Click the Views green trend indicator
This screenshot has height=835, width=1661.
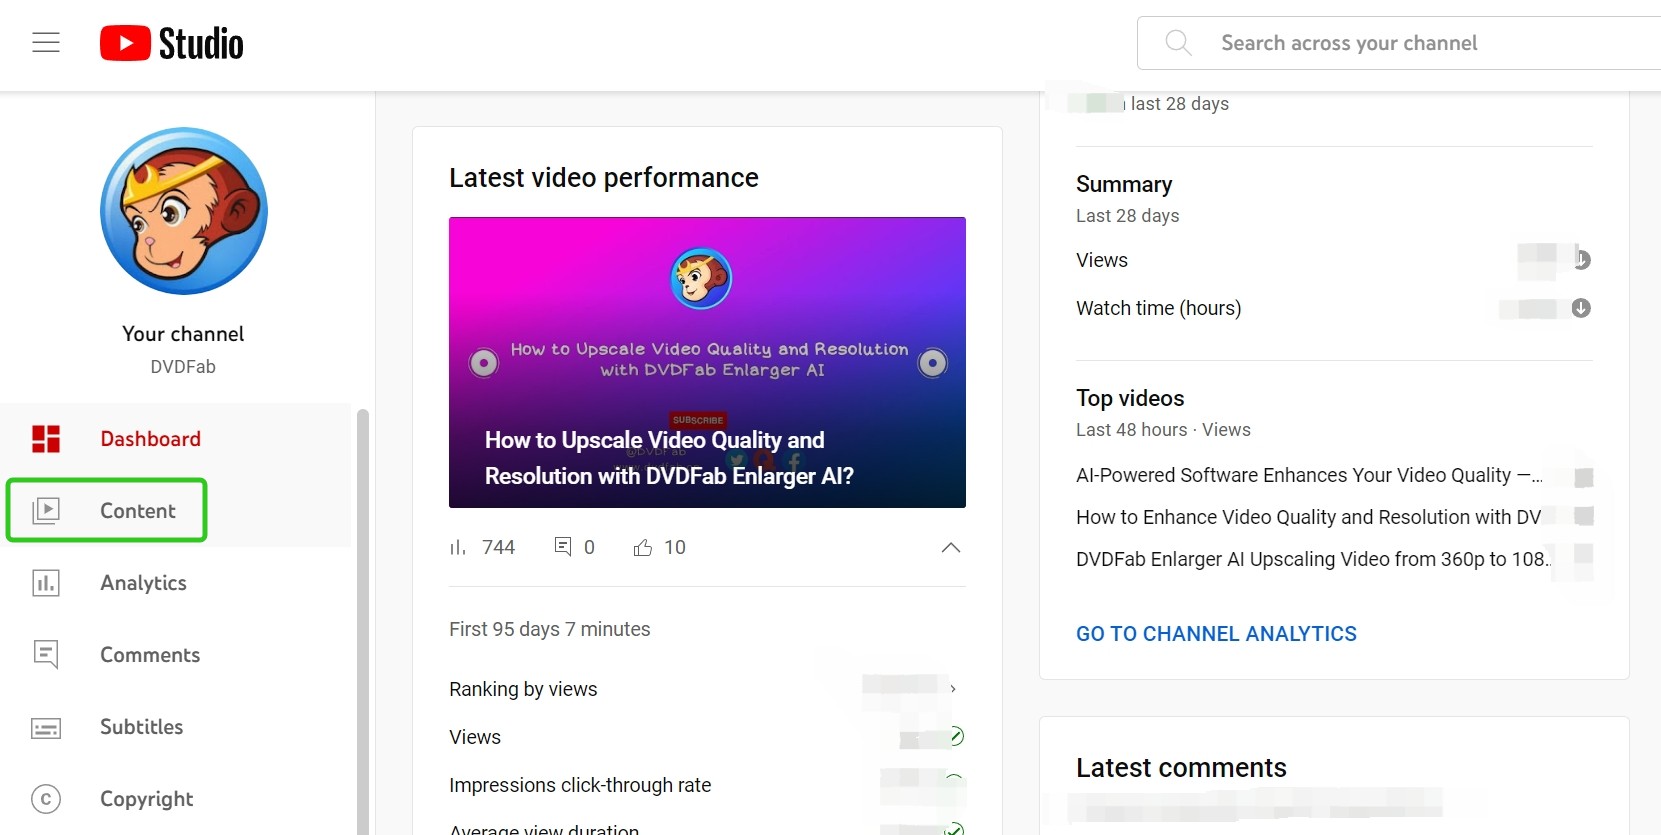[956, 736]
